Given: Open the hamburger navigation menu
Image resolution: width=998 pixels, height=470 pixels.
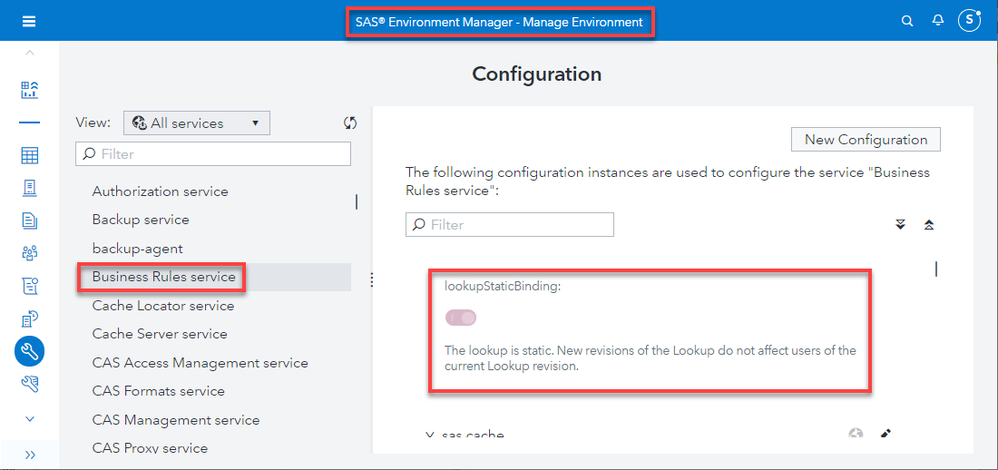Looking at the screenshot, I should [x=29, y=21].
